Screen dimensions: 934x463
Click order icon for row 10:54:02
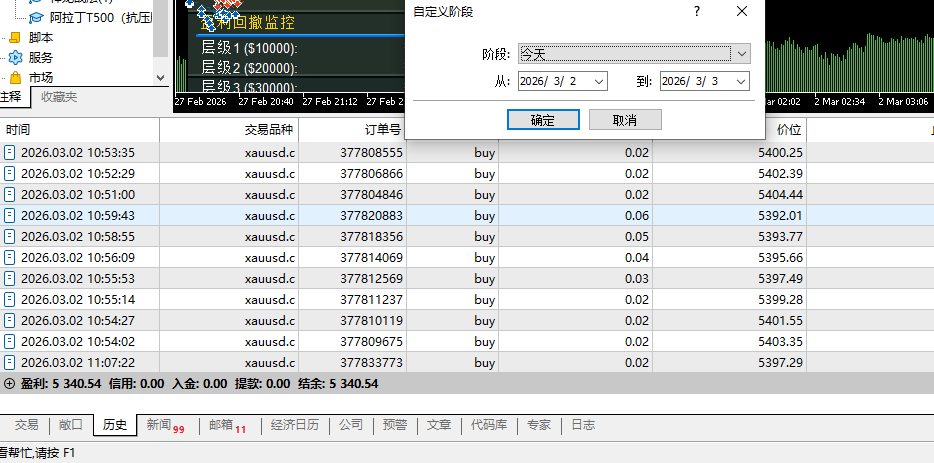tap(10, 341)
